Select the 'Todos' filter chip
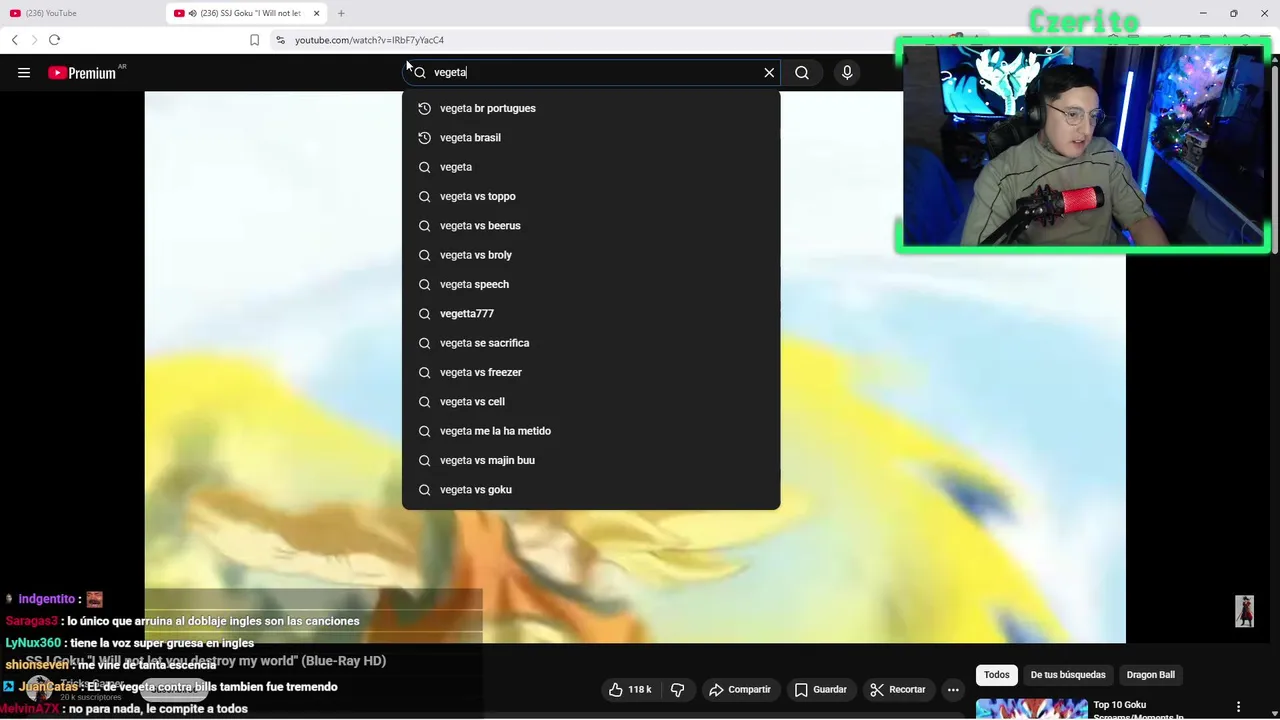 pyautogui.click(x=997, y=675)
